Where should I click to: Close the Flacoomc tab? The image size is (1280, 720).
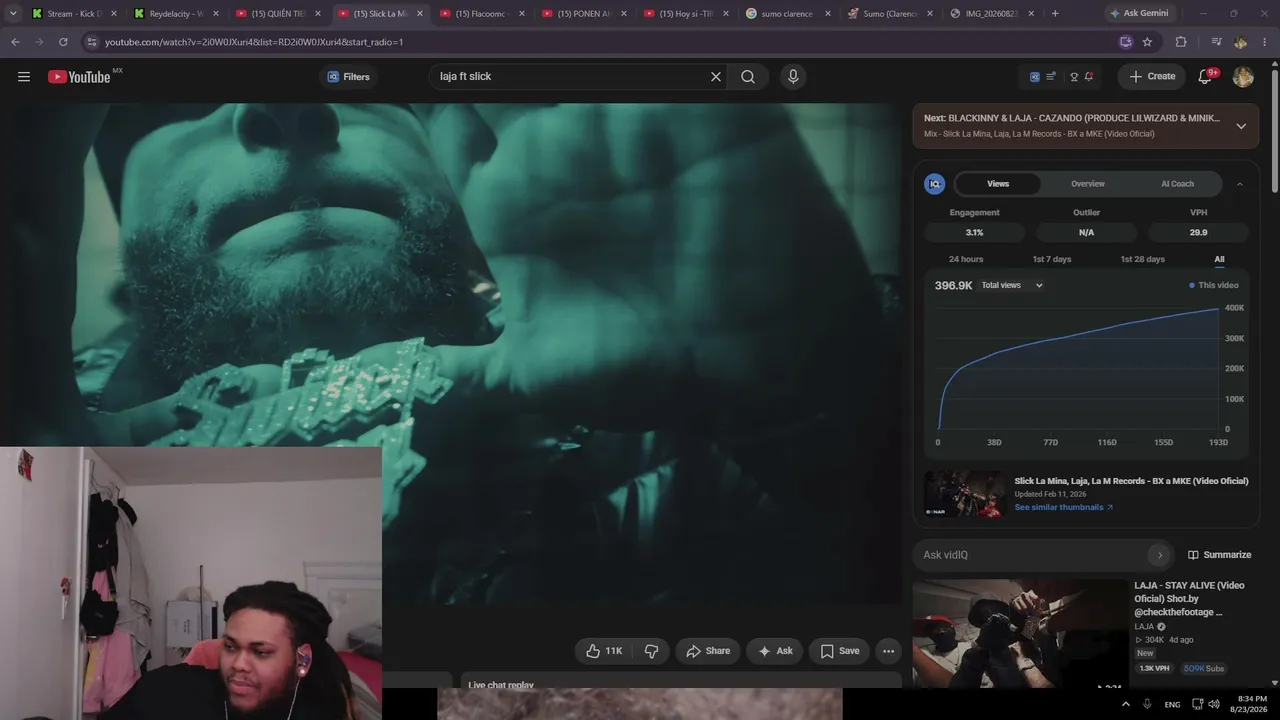pyautogui.click(x=522, y=14)
